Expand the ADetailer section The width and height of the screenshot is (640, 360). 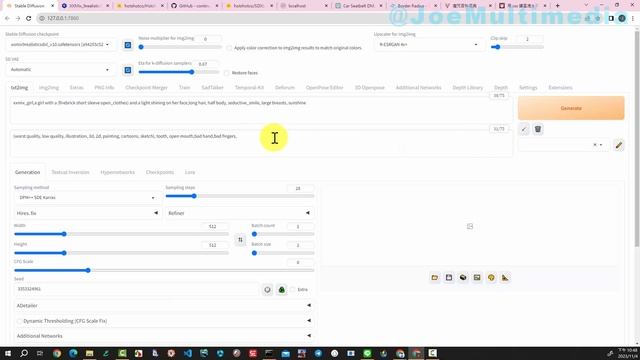pyautogui.click(x=164, y=305)
